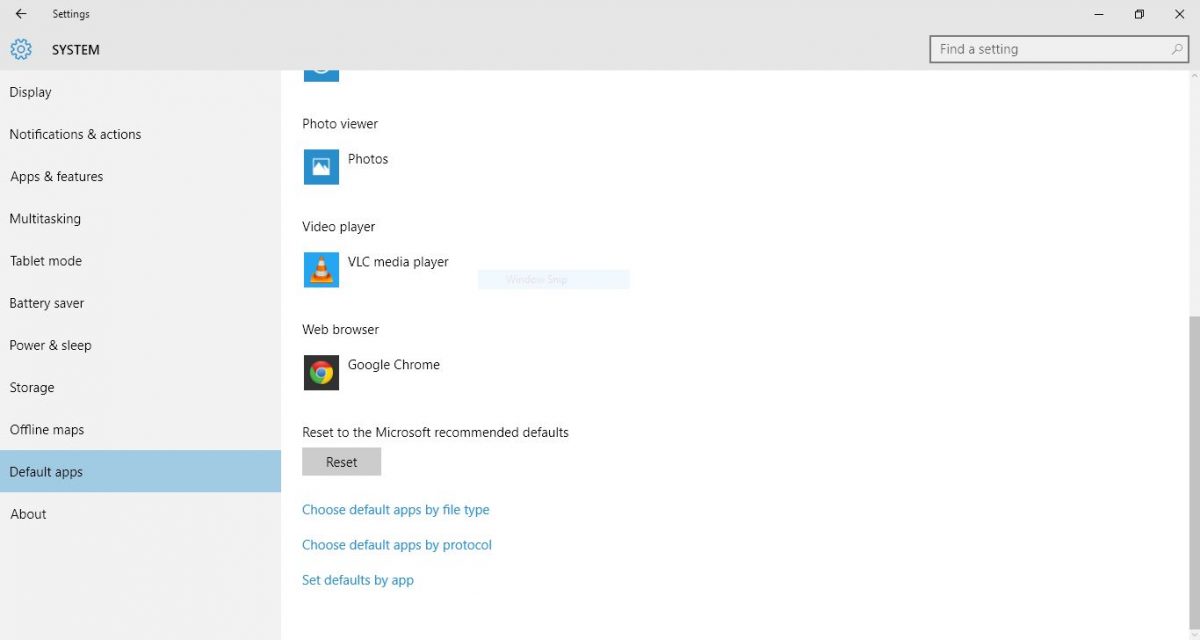
Task: Click the search magnifier icon
Action: tap(1177, 49)
